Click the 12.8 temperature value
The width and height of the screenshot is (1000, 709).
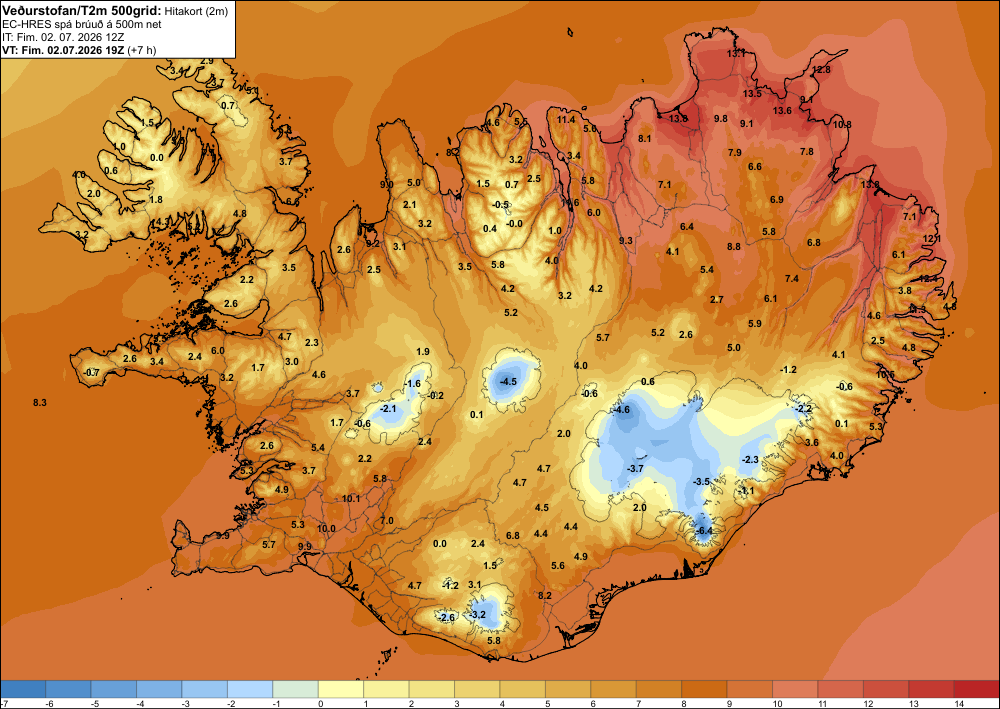tap(821, 69)
